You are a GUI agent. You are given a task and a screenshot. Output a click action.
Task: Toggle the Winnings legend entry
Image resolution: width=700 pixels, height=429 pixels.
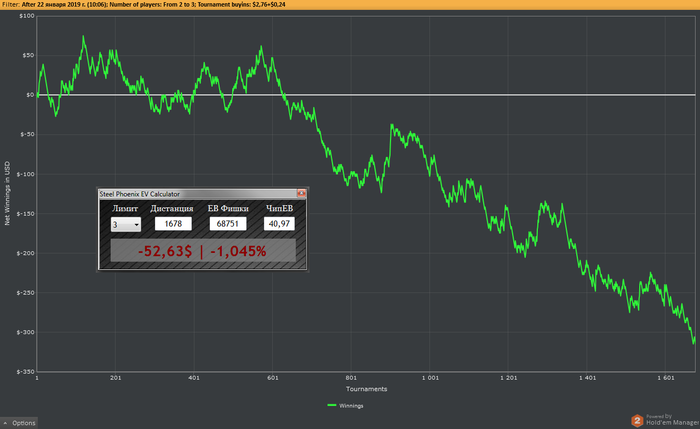point(346,406)
